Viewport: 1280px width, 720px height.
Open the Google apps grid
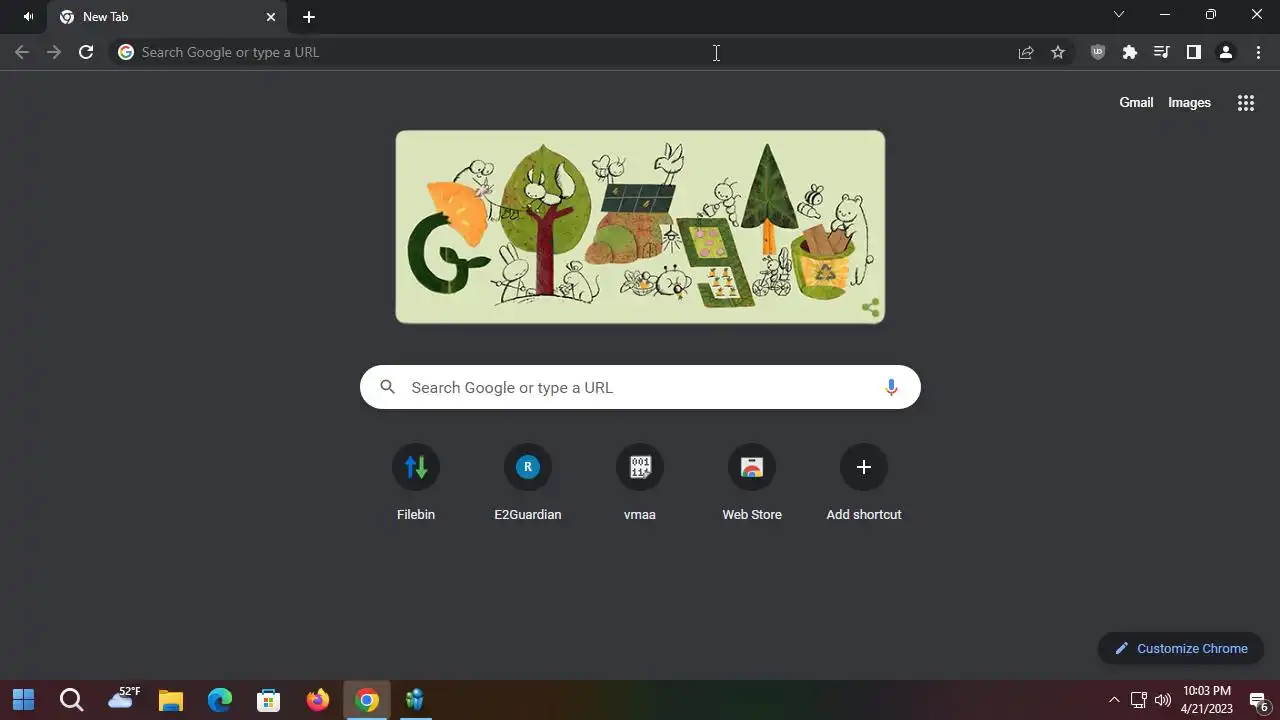[x=1246, y=102]
